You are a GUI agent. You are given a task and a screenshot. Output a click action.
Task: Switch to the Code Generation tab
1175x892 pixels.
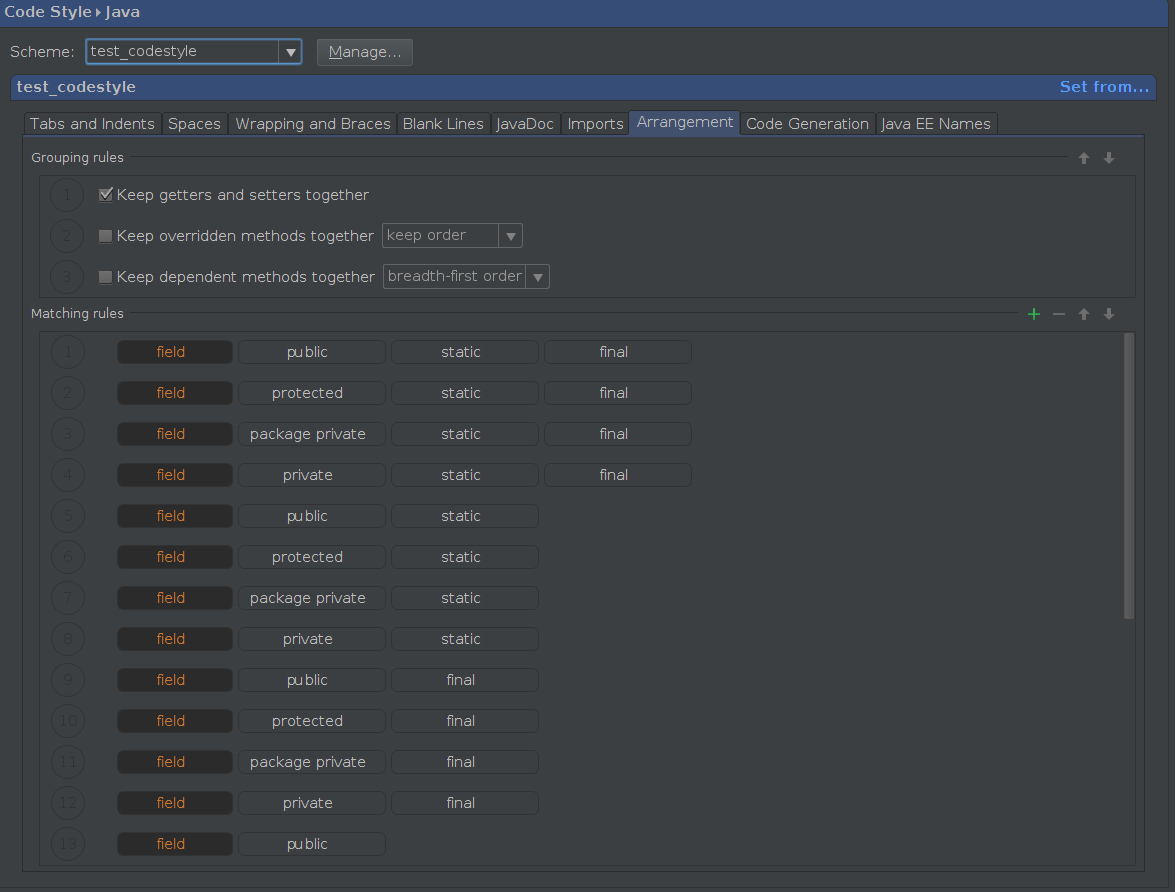coord(807,123)
